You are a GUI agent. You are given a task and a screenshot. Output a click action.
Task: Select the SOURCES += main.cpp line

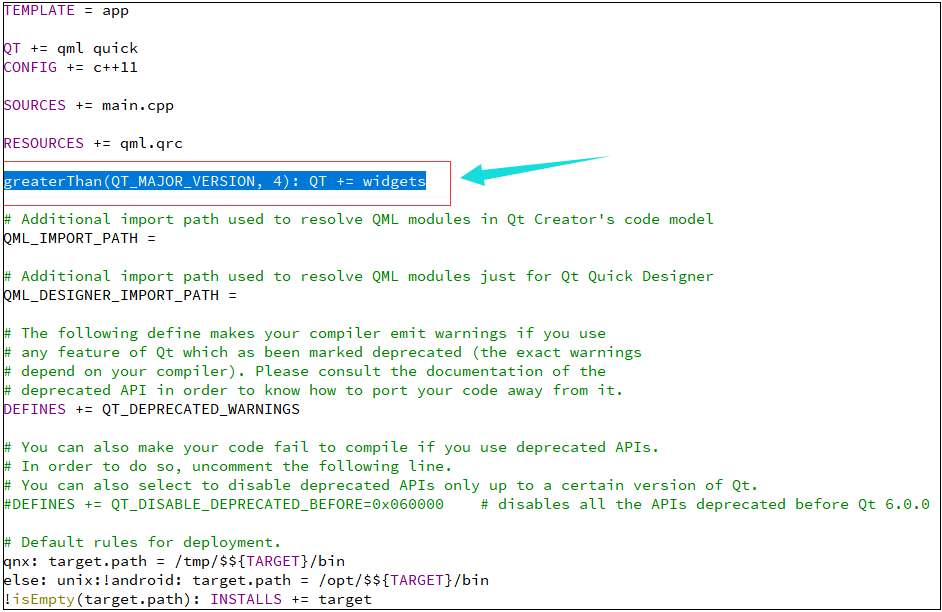(x=88, y=104)
